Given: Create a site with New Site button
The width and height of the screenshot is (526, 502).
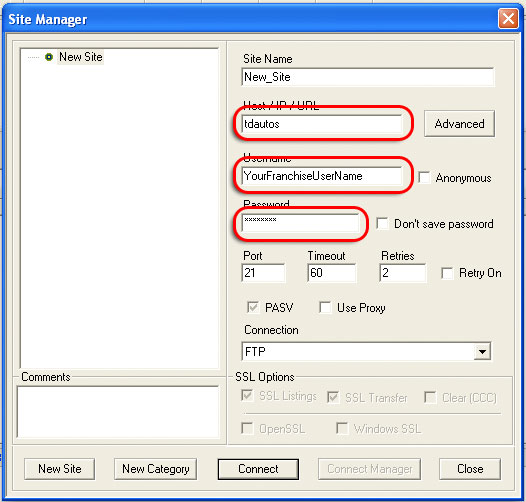Looking at the screenshot, I should tap(60, 469).
